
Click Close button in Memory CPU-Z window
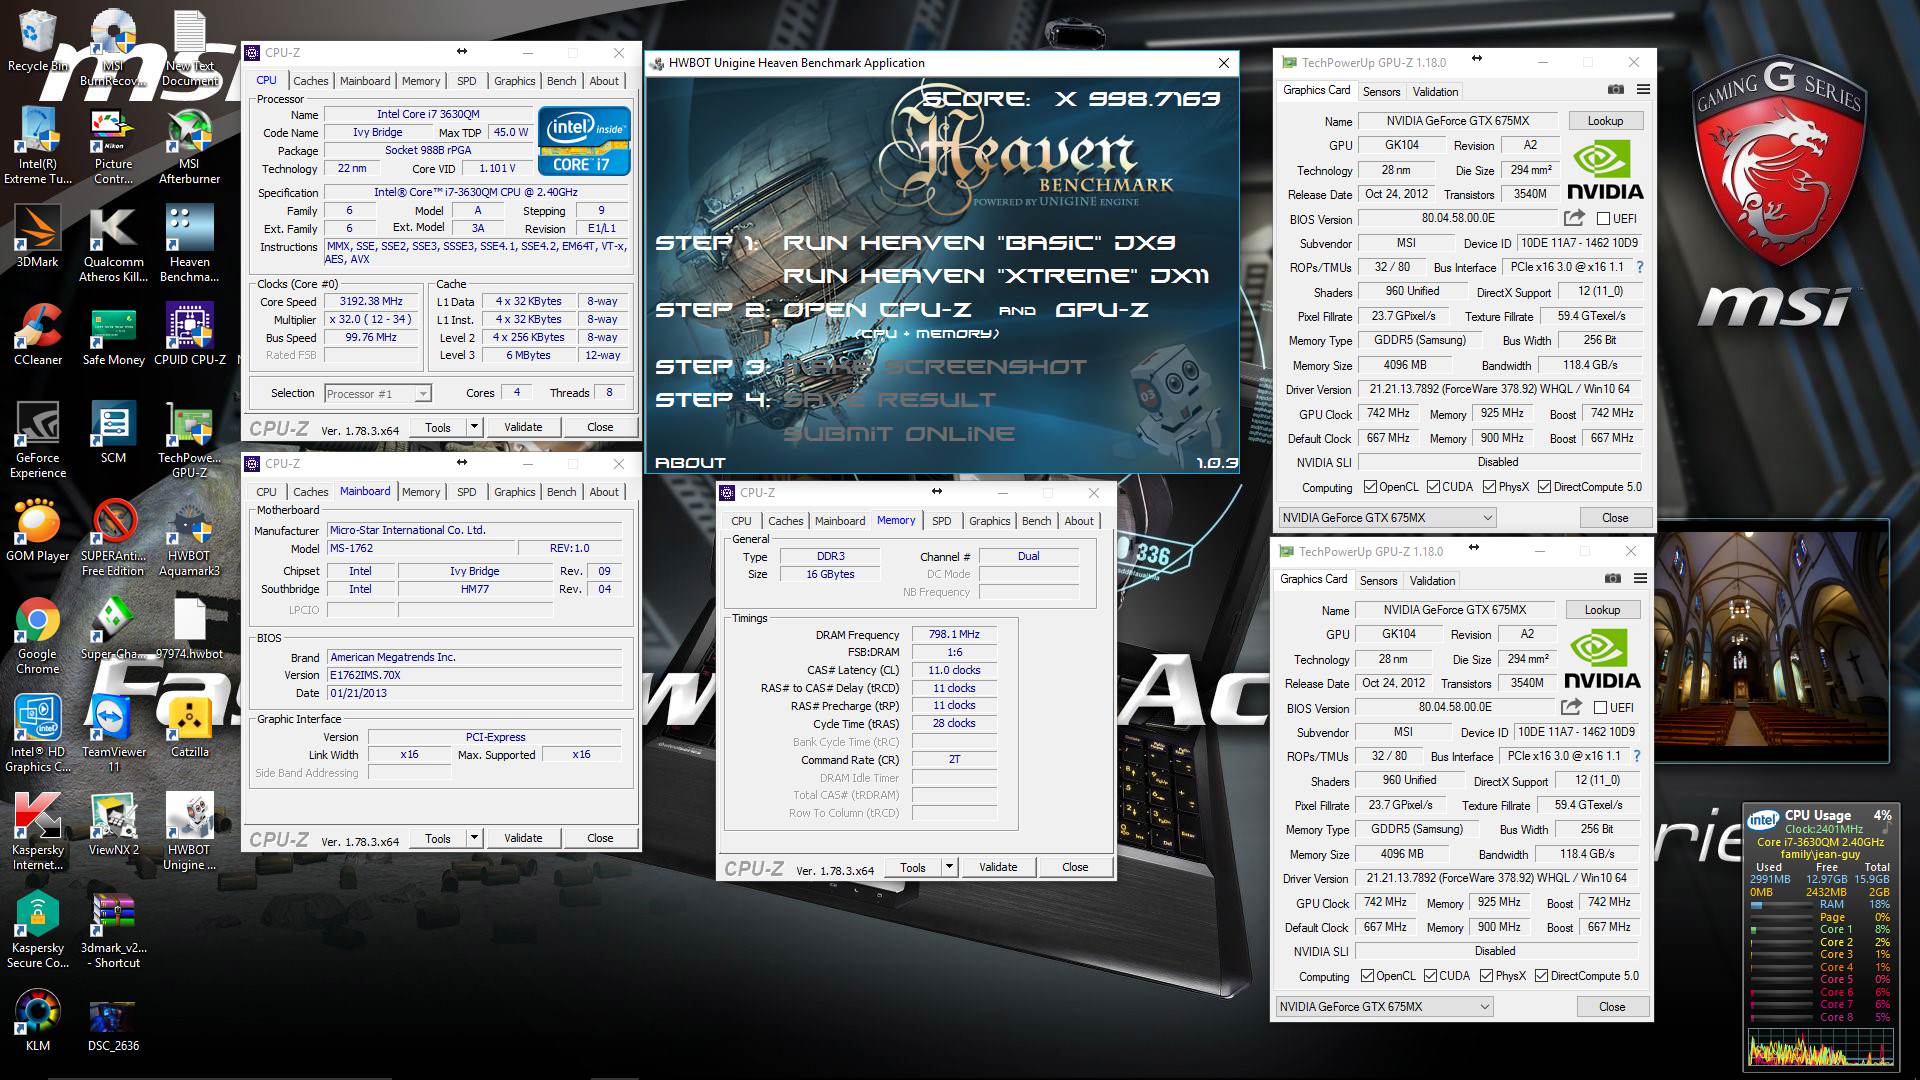coord(1075,867)
